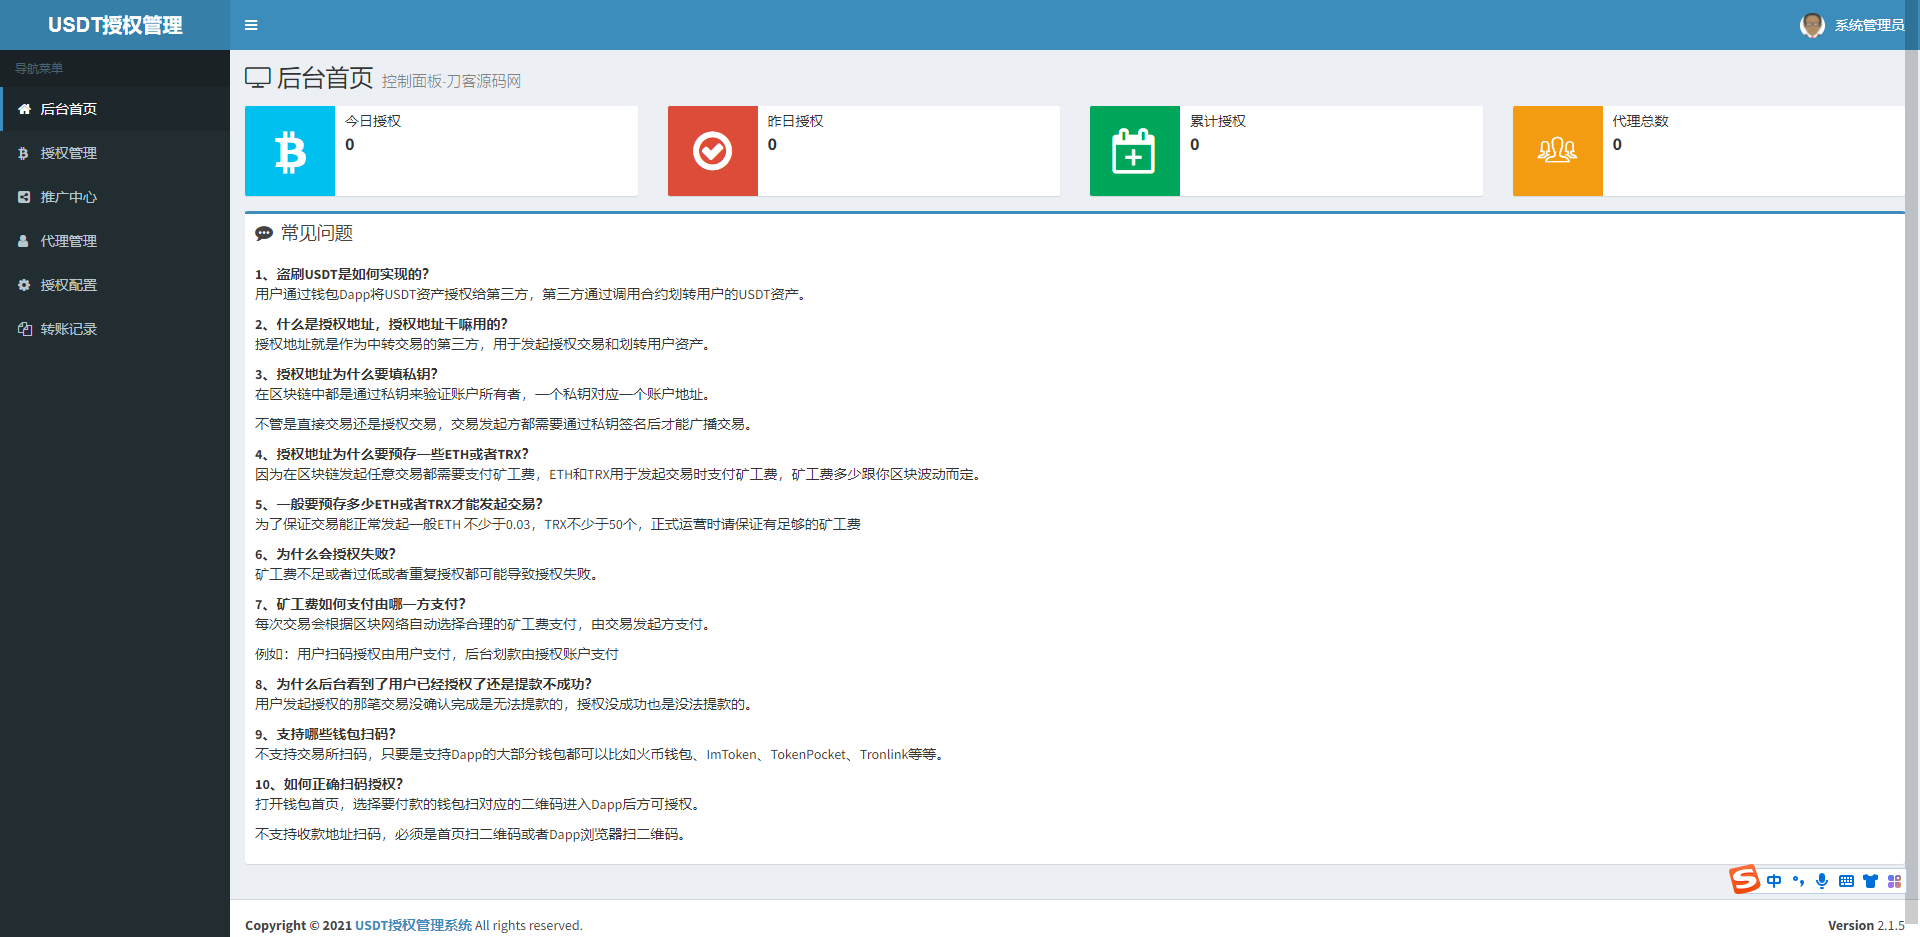Click the USDT授权管理 logo title
The height and width of the screenshot is (937, 1920).
point(115,25)
